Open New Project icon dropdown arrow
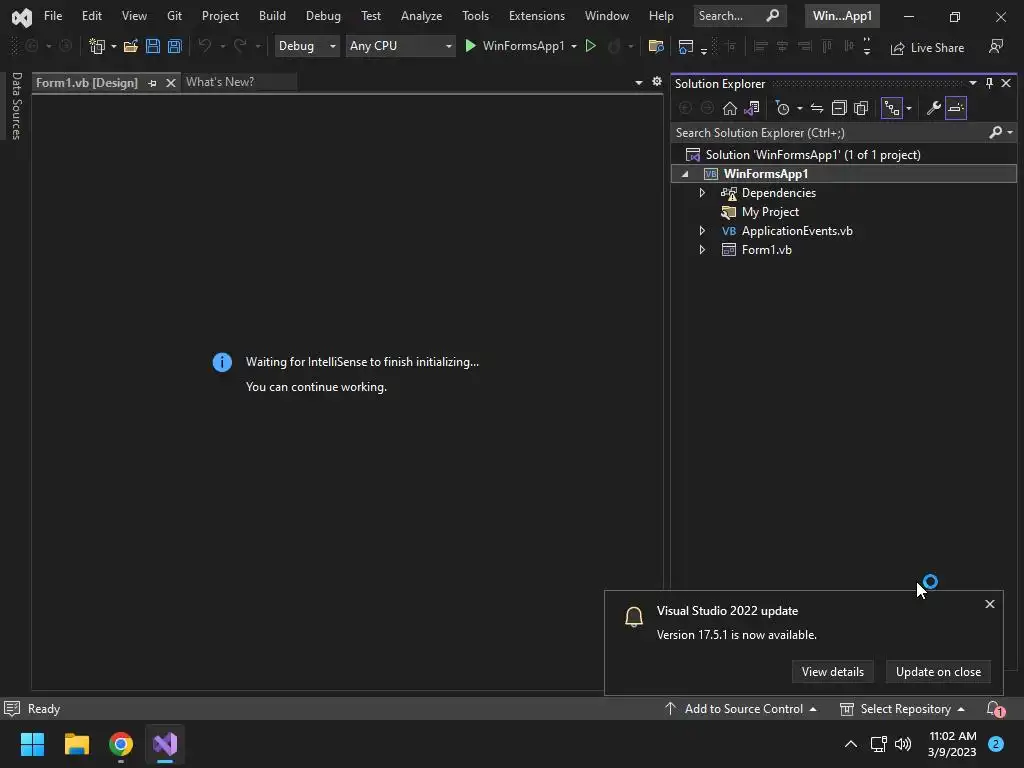This screenshot has height=768, width=1024. (x=114, y=46)
